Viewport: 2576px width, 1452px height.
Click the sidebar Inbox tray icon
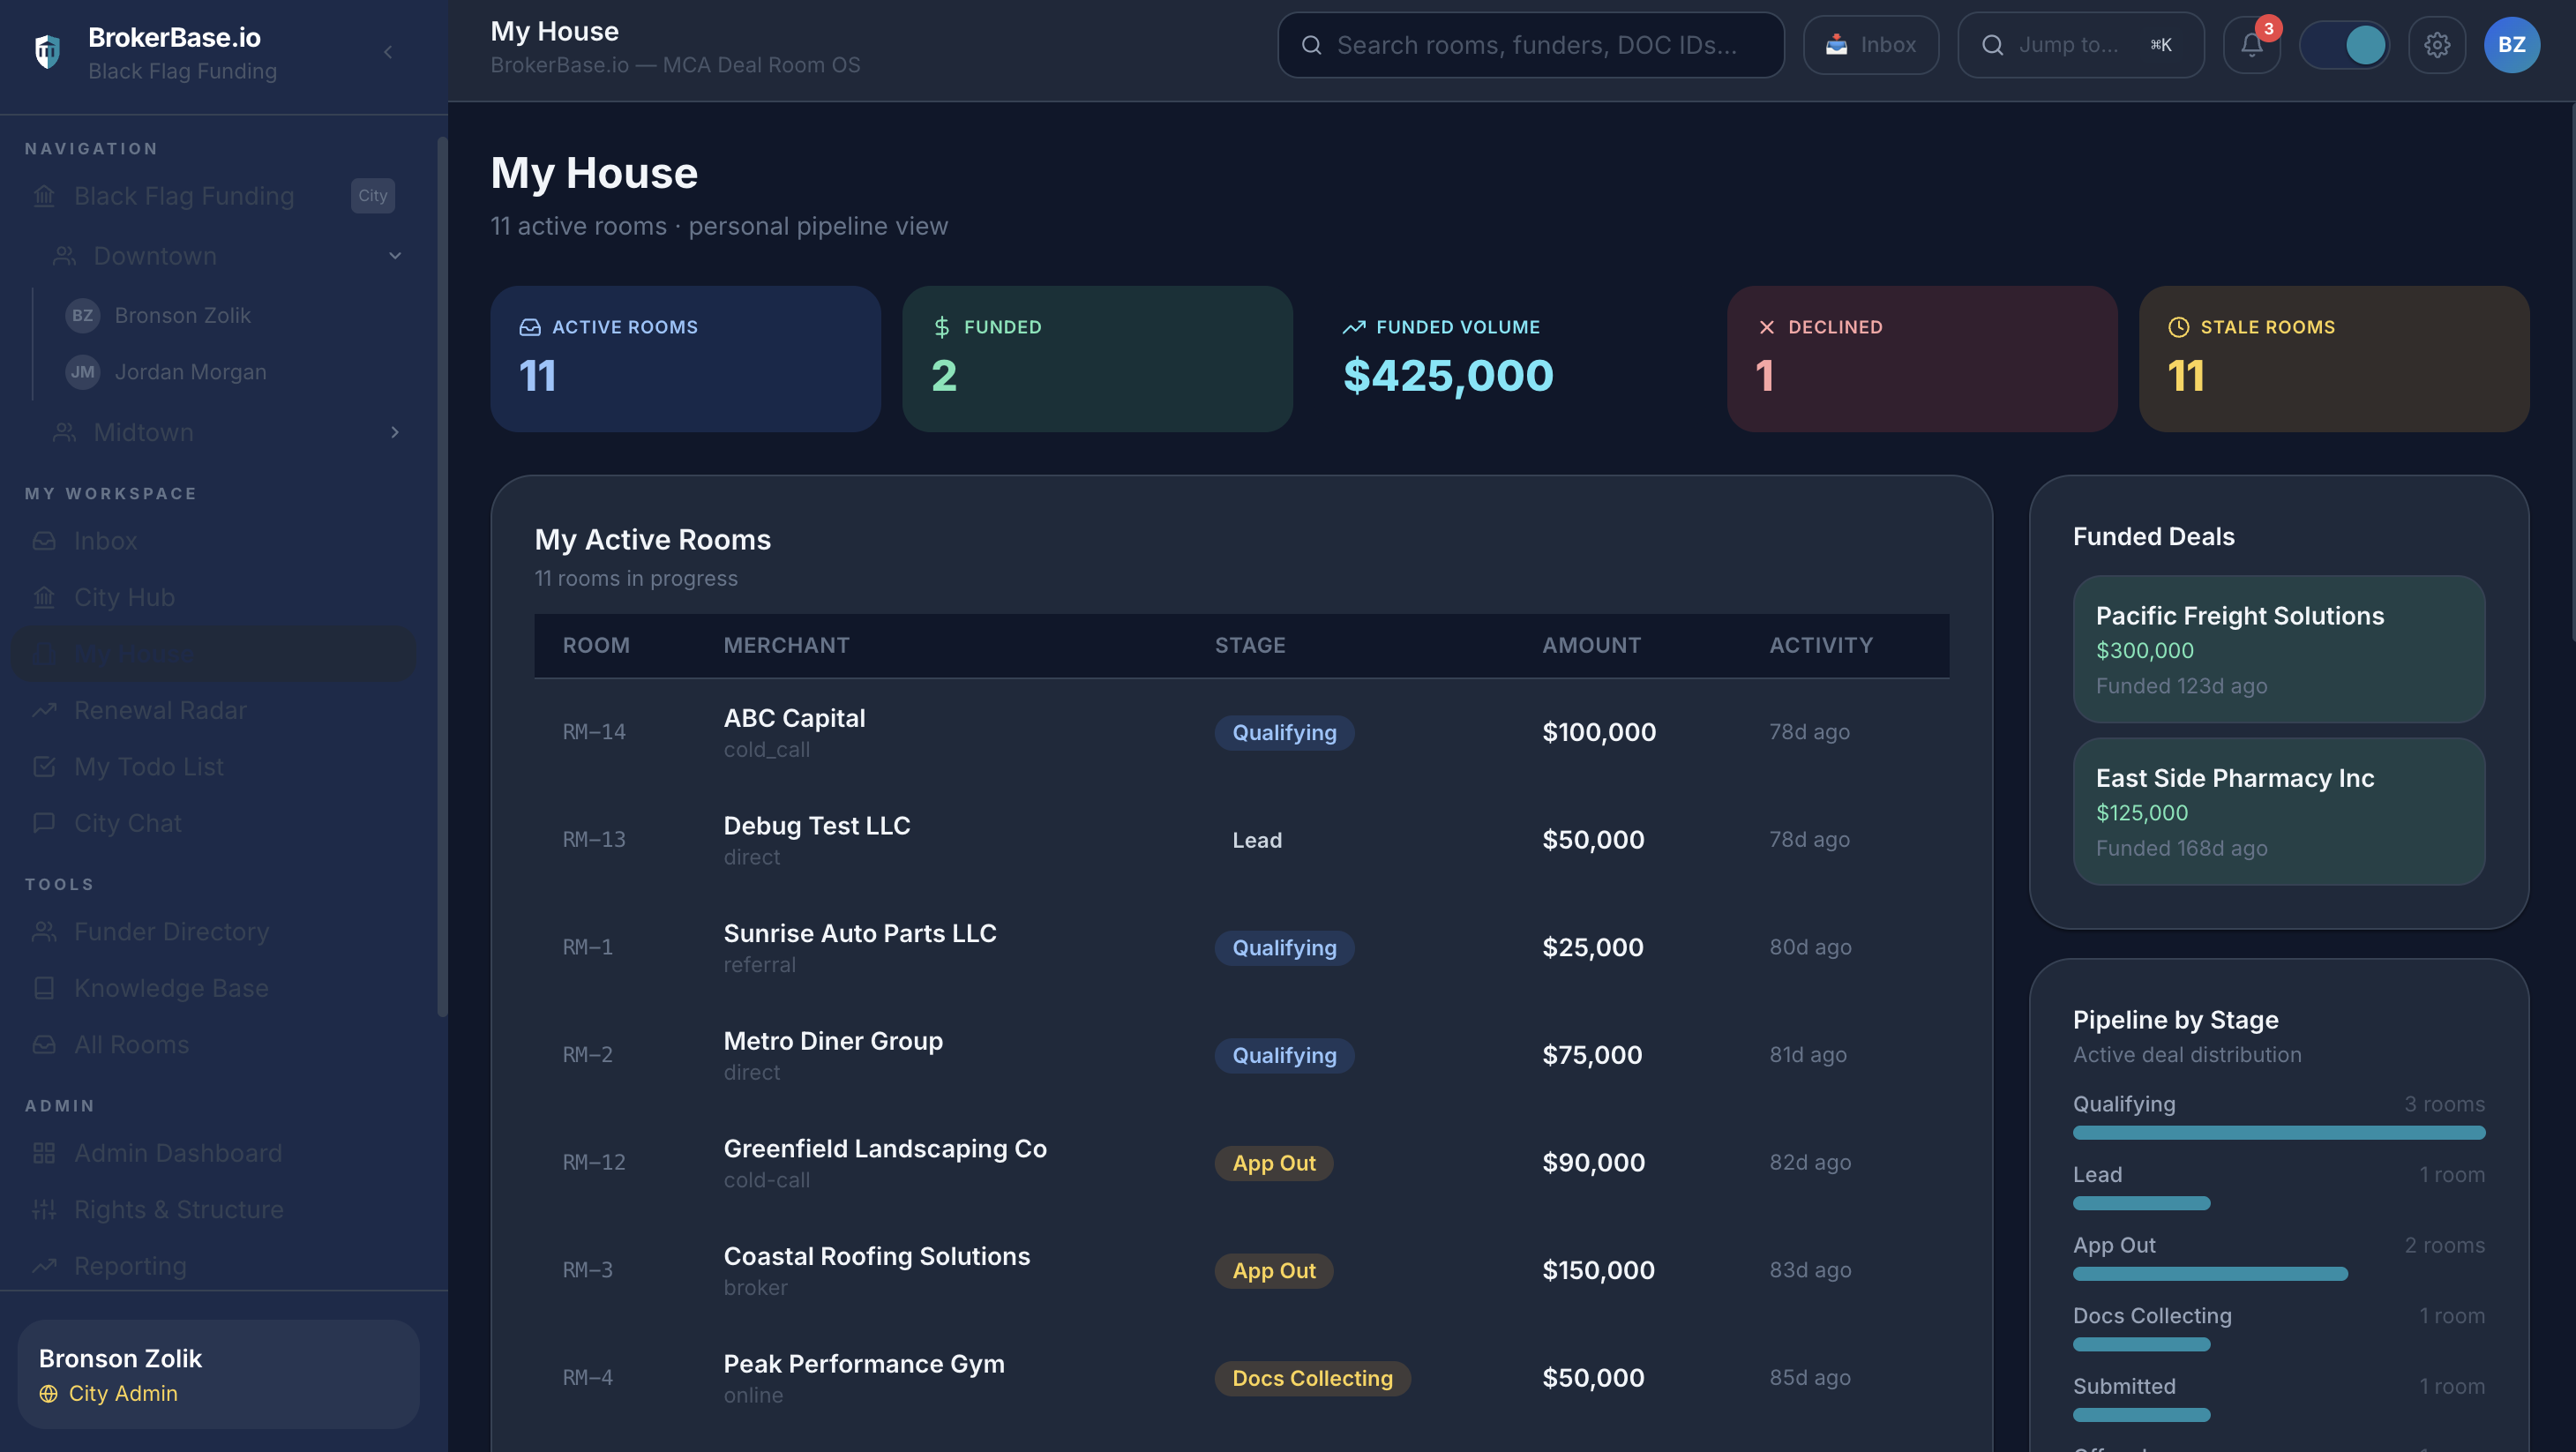44,541
